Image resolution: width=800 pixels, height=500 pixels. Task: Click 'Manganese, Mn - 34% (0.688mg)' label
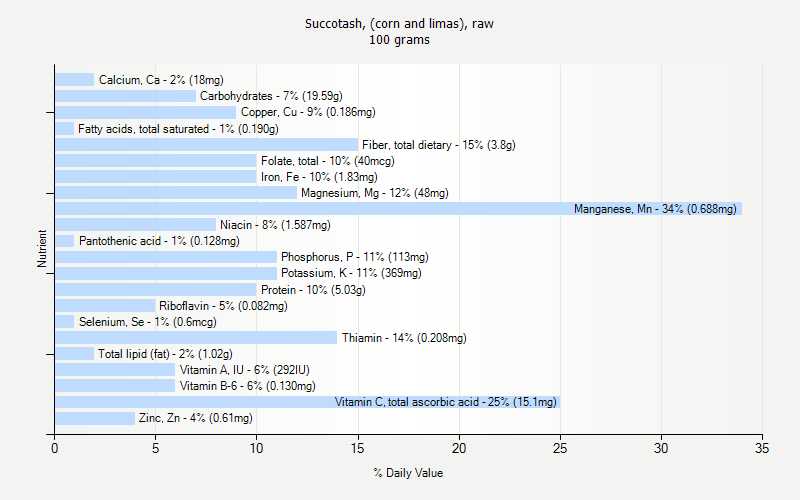[655, 209]
